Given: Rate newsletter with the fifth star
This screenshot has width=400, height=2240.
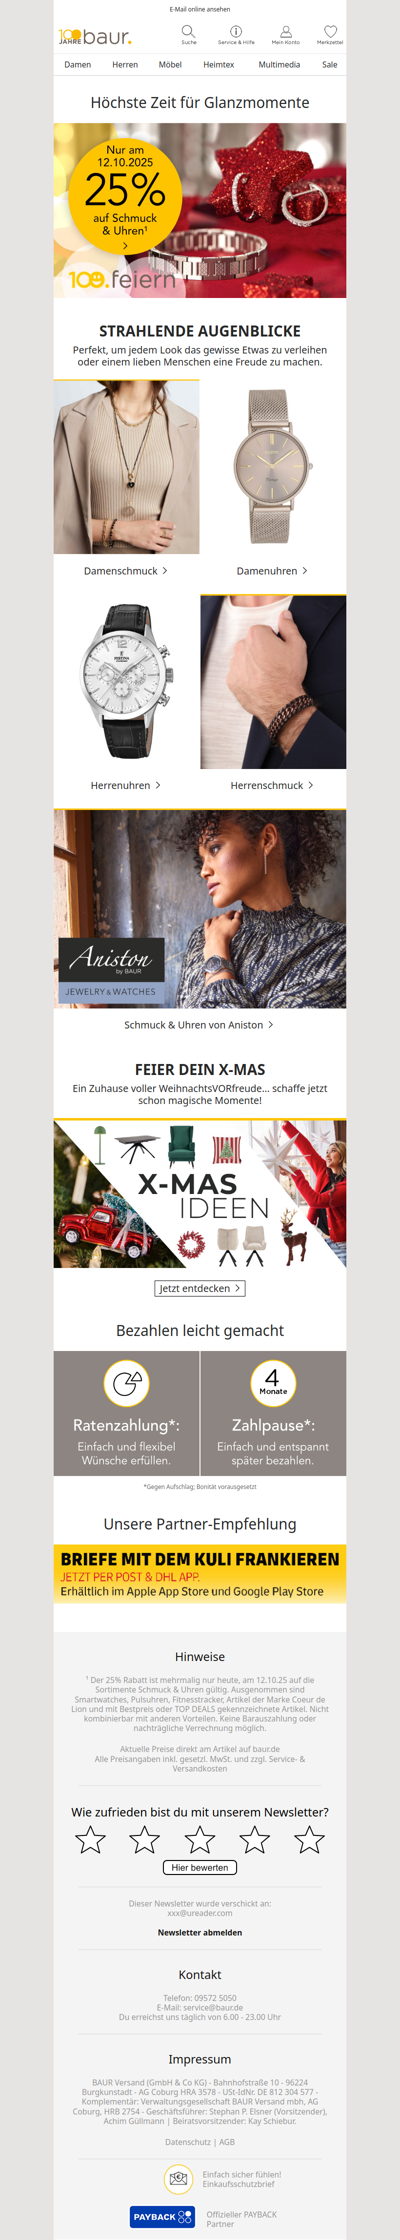Looking at the screenshot, I should tap(309, 1839).
